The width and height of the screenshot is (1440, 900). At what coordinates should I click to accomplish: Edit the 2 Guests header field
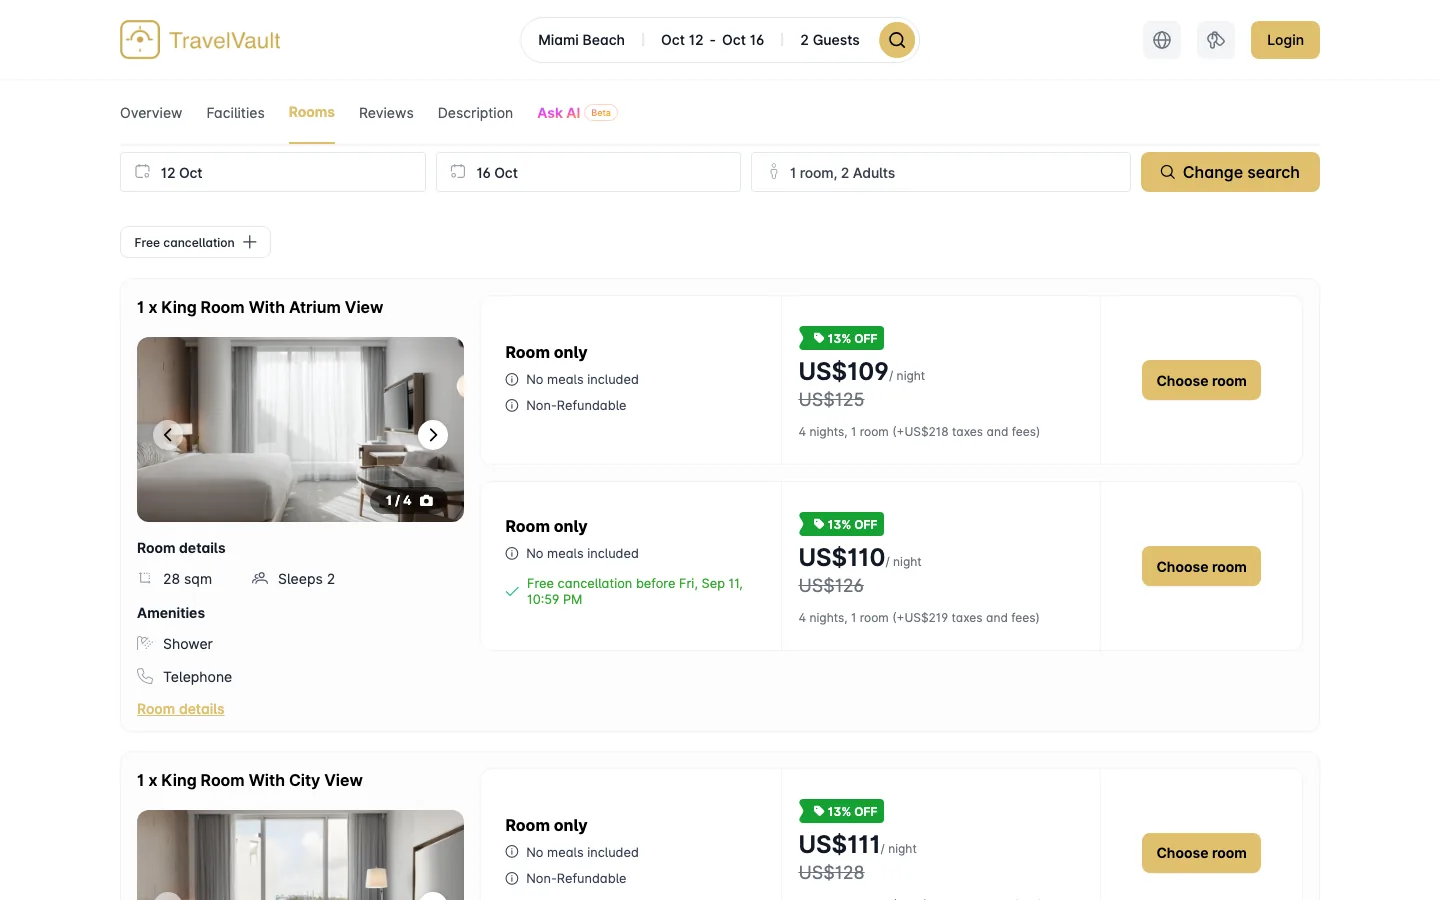pos(829,40)
